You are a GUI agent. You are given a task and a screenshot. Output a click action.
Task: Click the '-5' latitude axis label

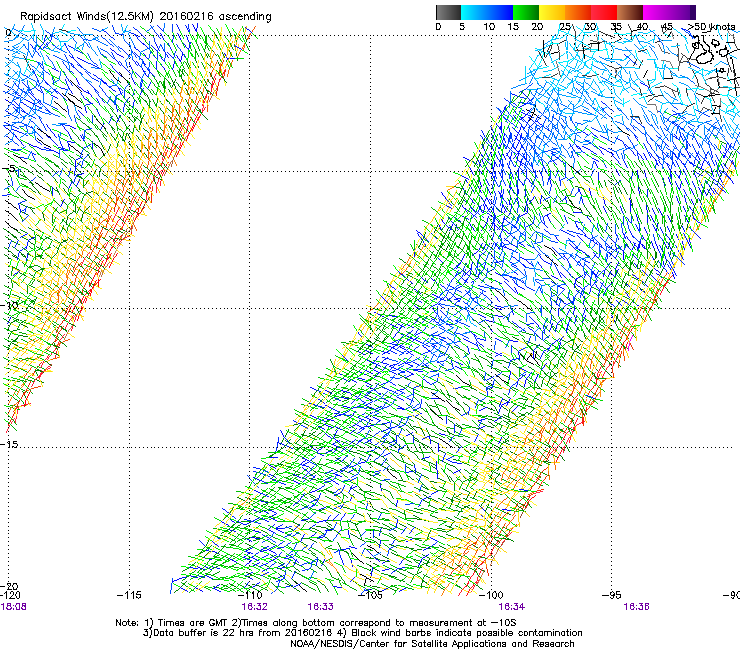click(8, 169)
